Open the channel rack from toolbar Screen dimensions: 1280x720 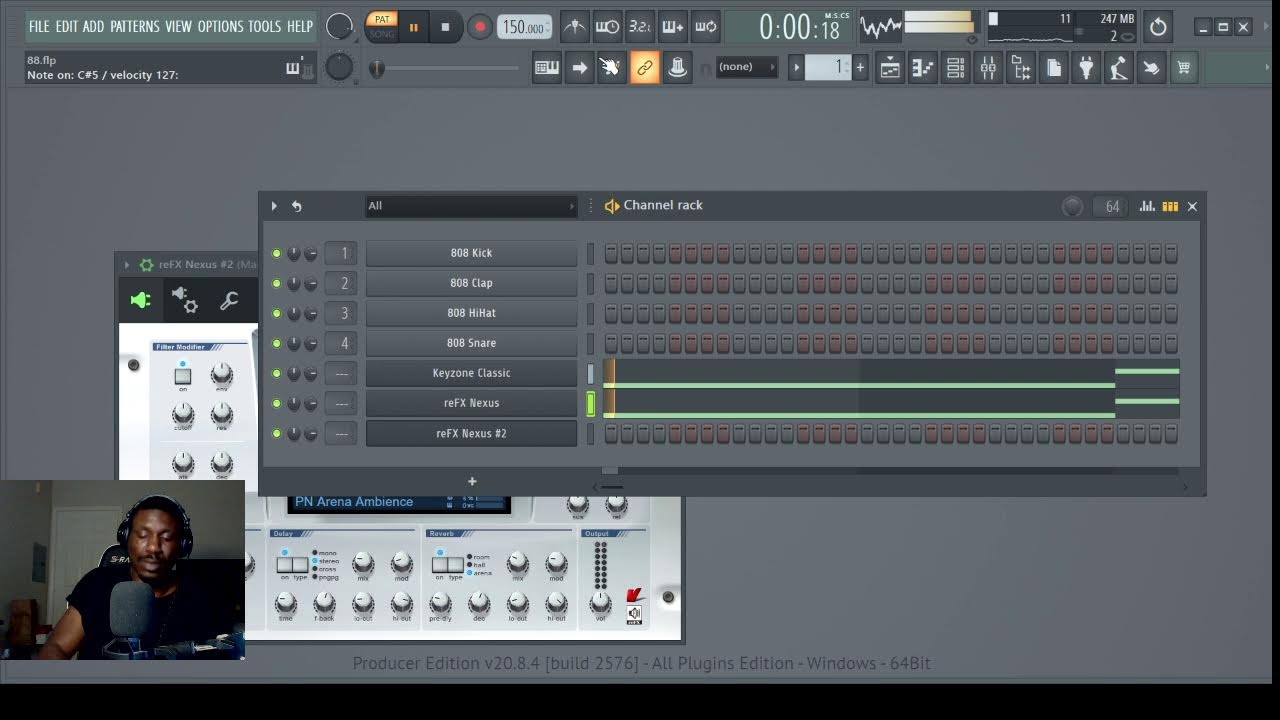(955, 68)
